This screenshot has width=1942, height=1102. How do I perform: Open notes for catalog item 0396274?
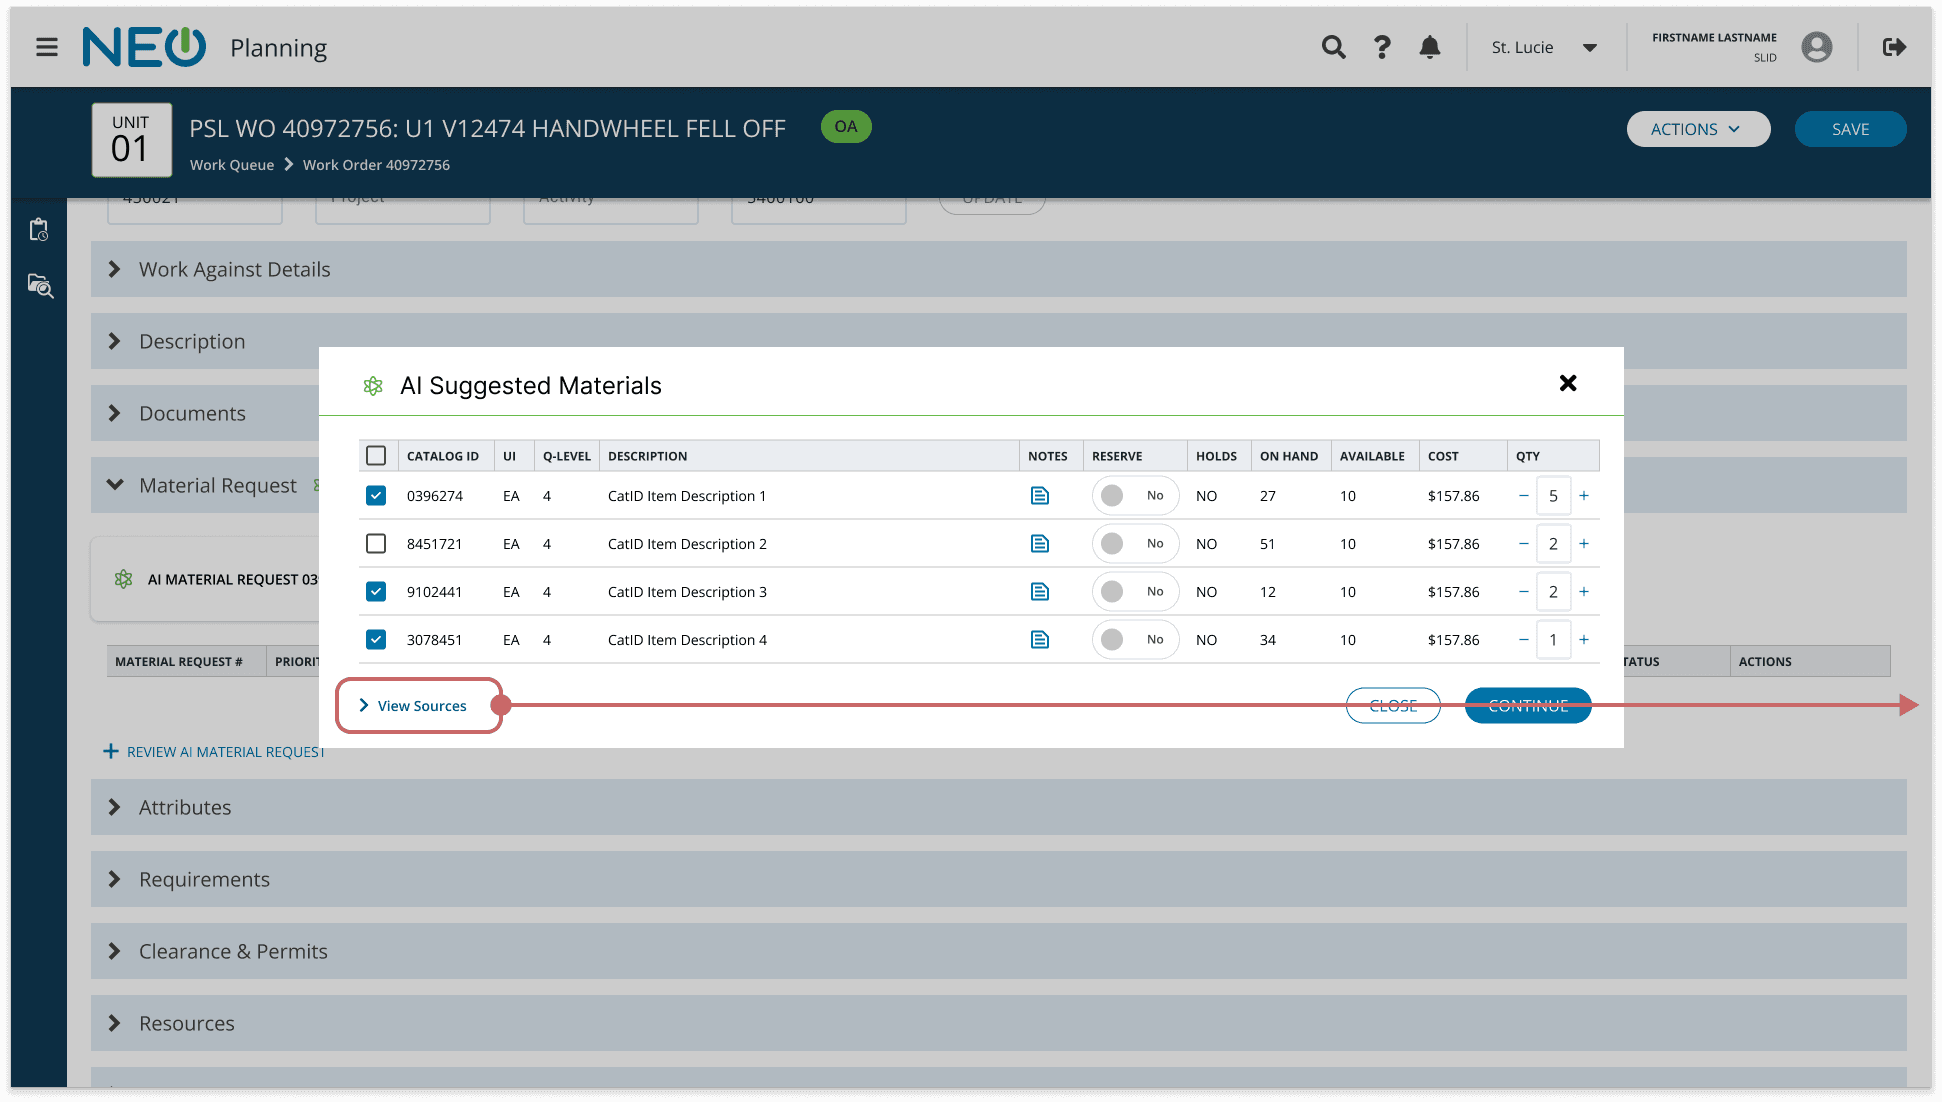coord(1040,496)
